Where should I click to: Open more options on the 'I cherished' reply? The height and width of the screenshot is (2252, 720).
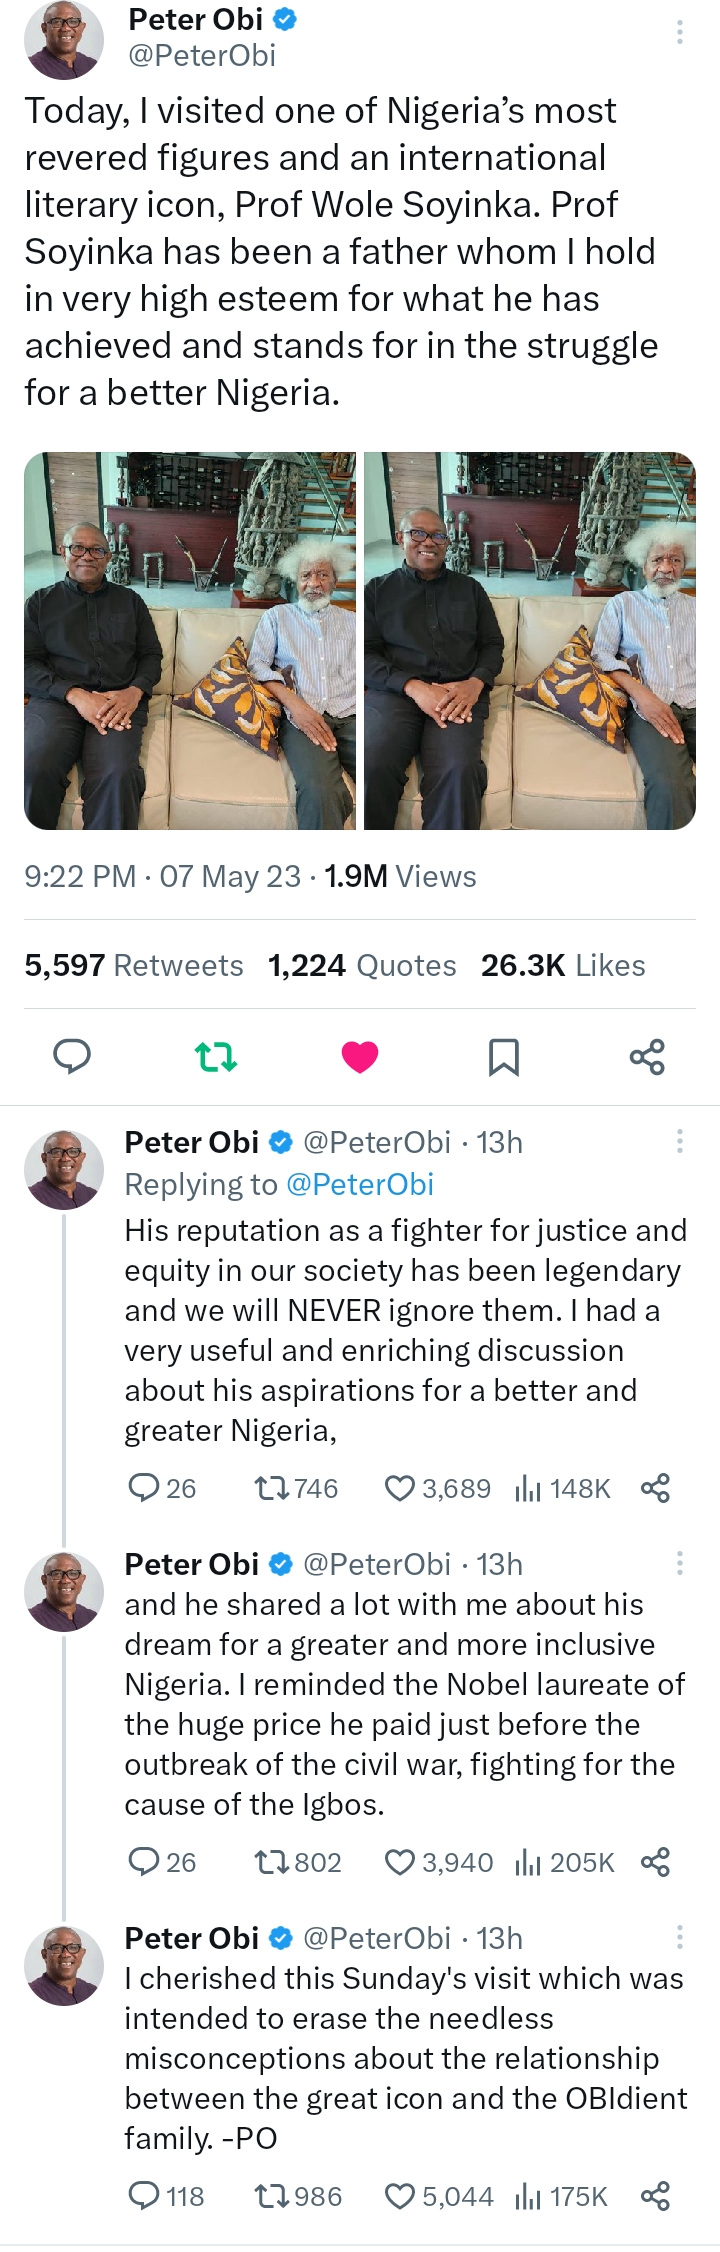[680, 1938]
